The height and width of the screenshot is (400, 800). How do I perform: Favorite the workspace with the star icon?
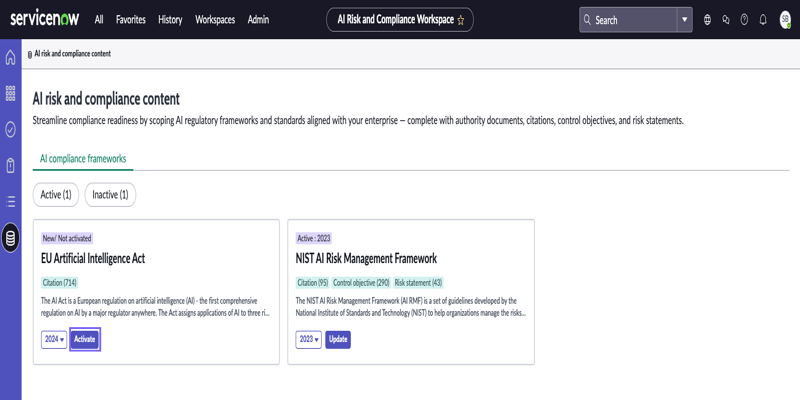[x=461, y=20]
